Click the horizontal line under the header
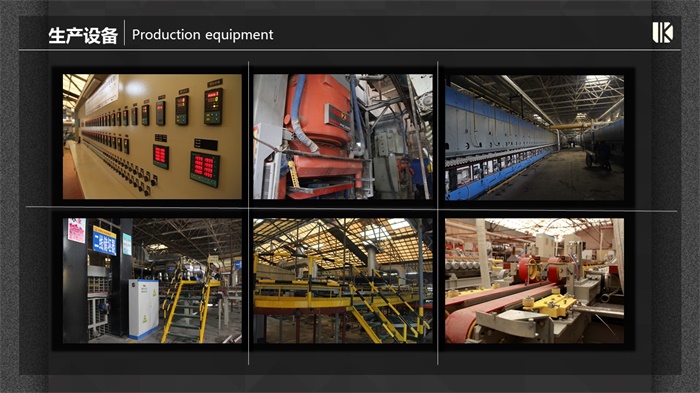Viewport: 700px width, 393px height. [x=350, y=50]
